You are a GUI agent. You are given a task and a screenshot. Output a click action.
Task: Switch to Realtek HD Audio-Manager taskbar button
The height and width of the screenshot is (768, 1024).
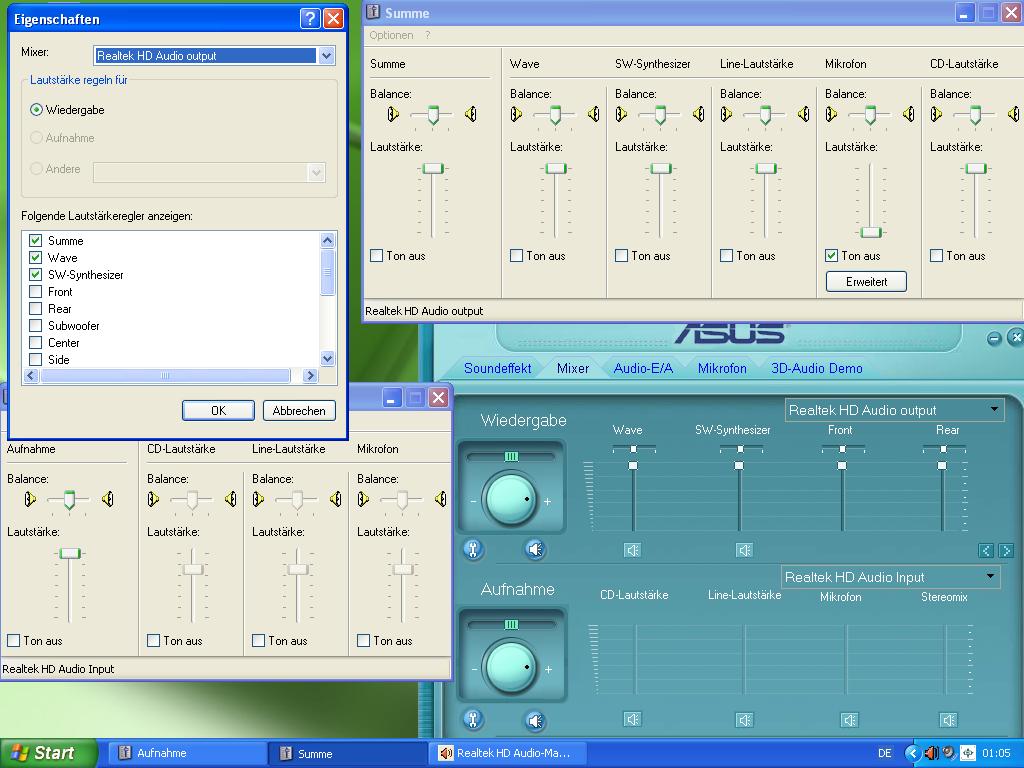[x=507, y=753]
